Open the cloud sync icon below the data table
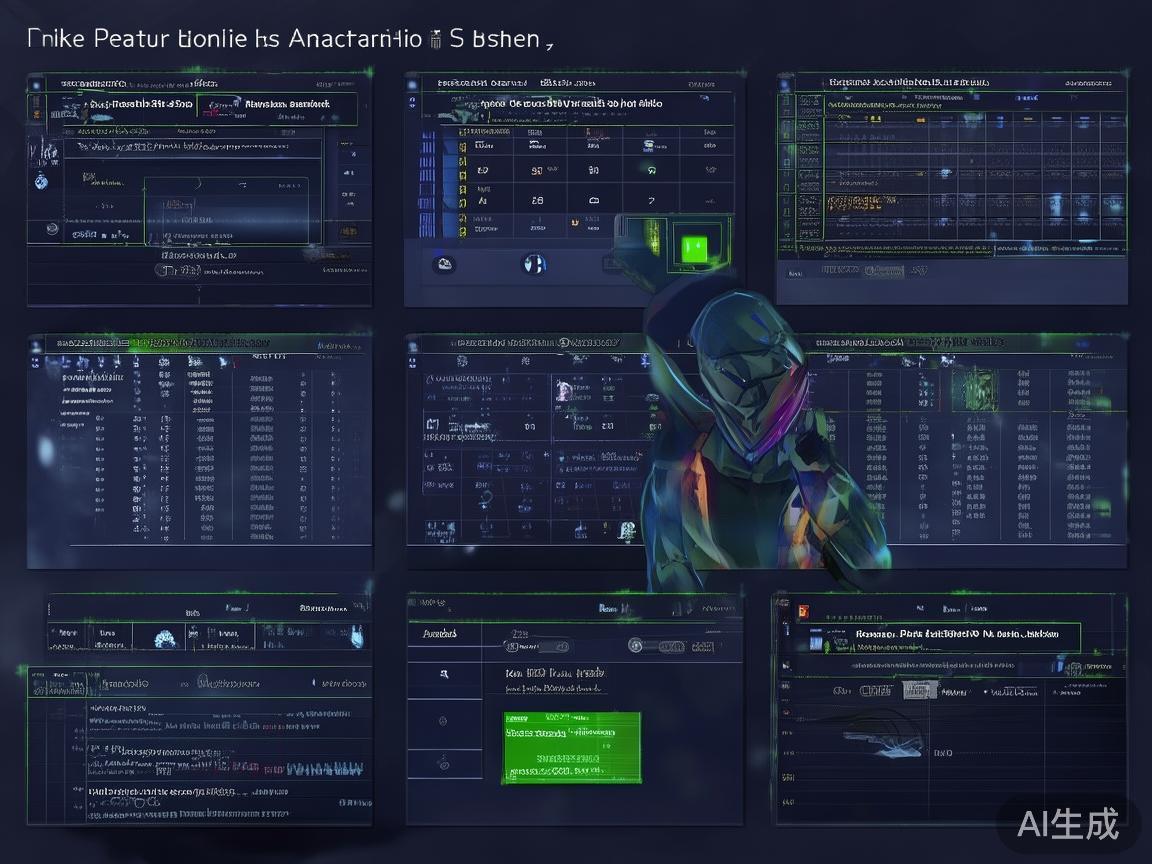Screen dimensions: 1152x864 (x=443, y=262)
